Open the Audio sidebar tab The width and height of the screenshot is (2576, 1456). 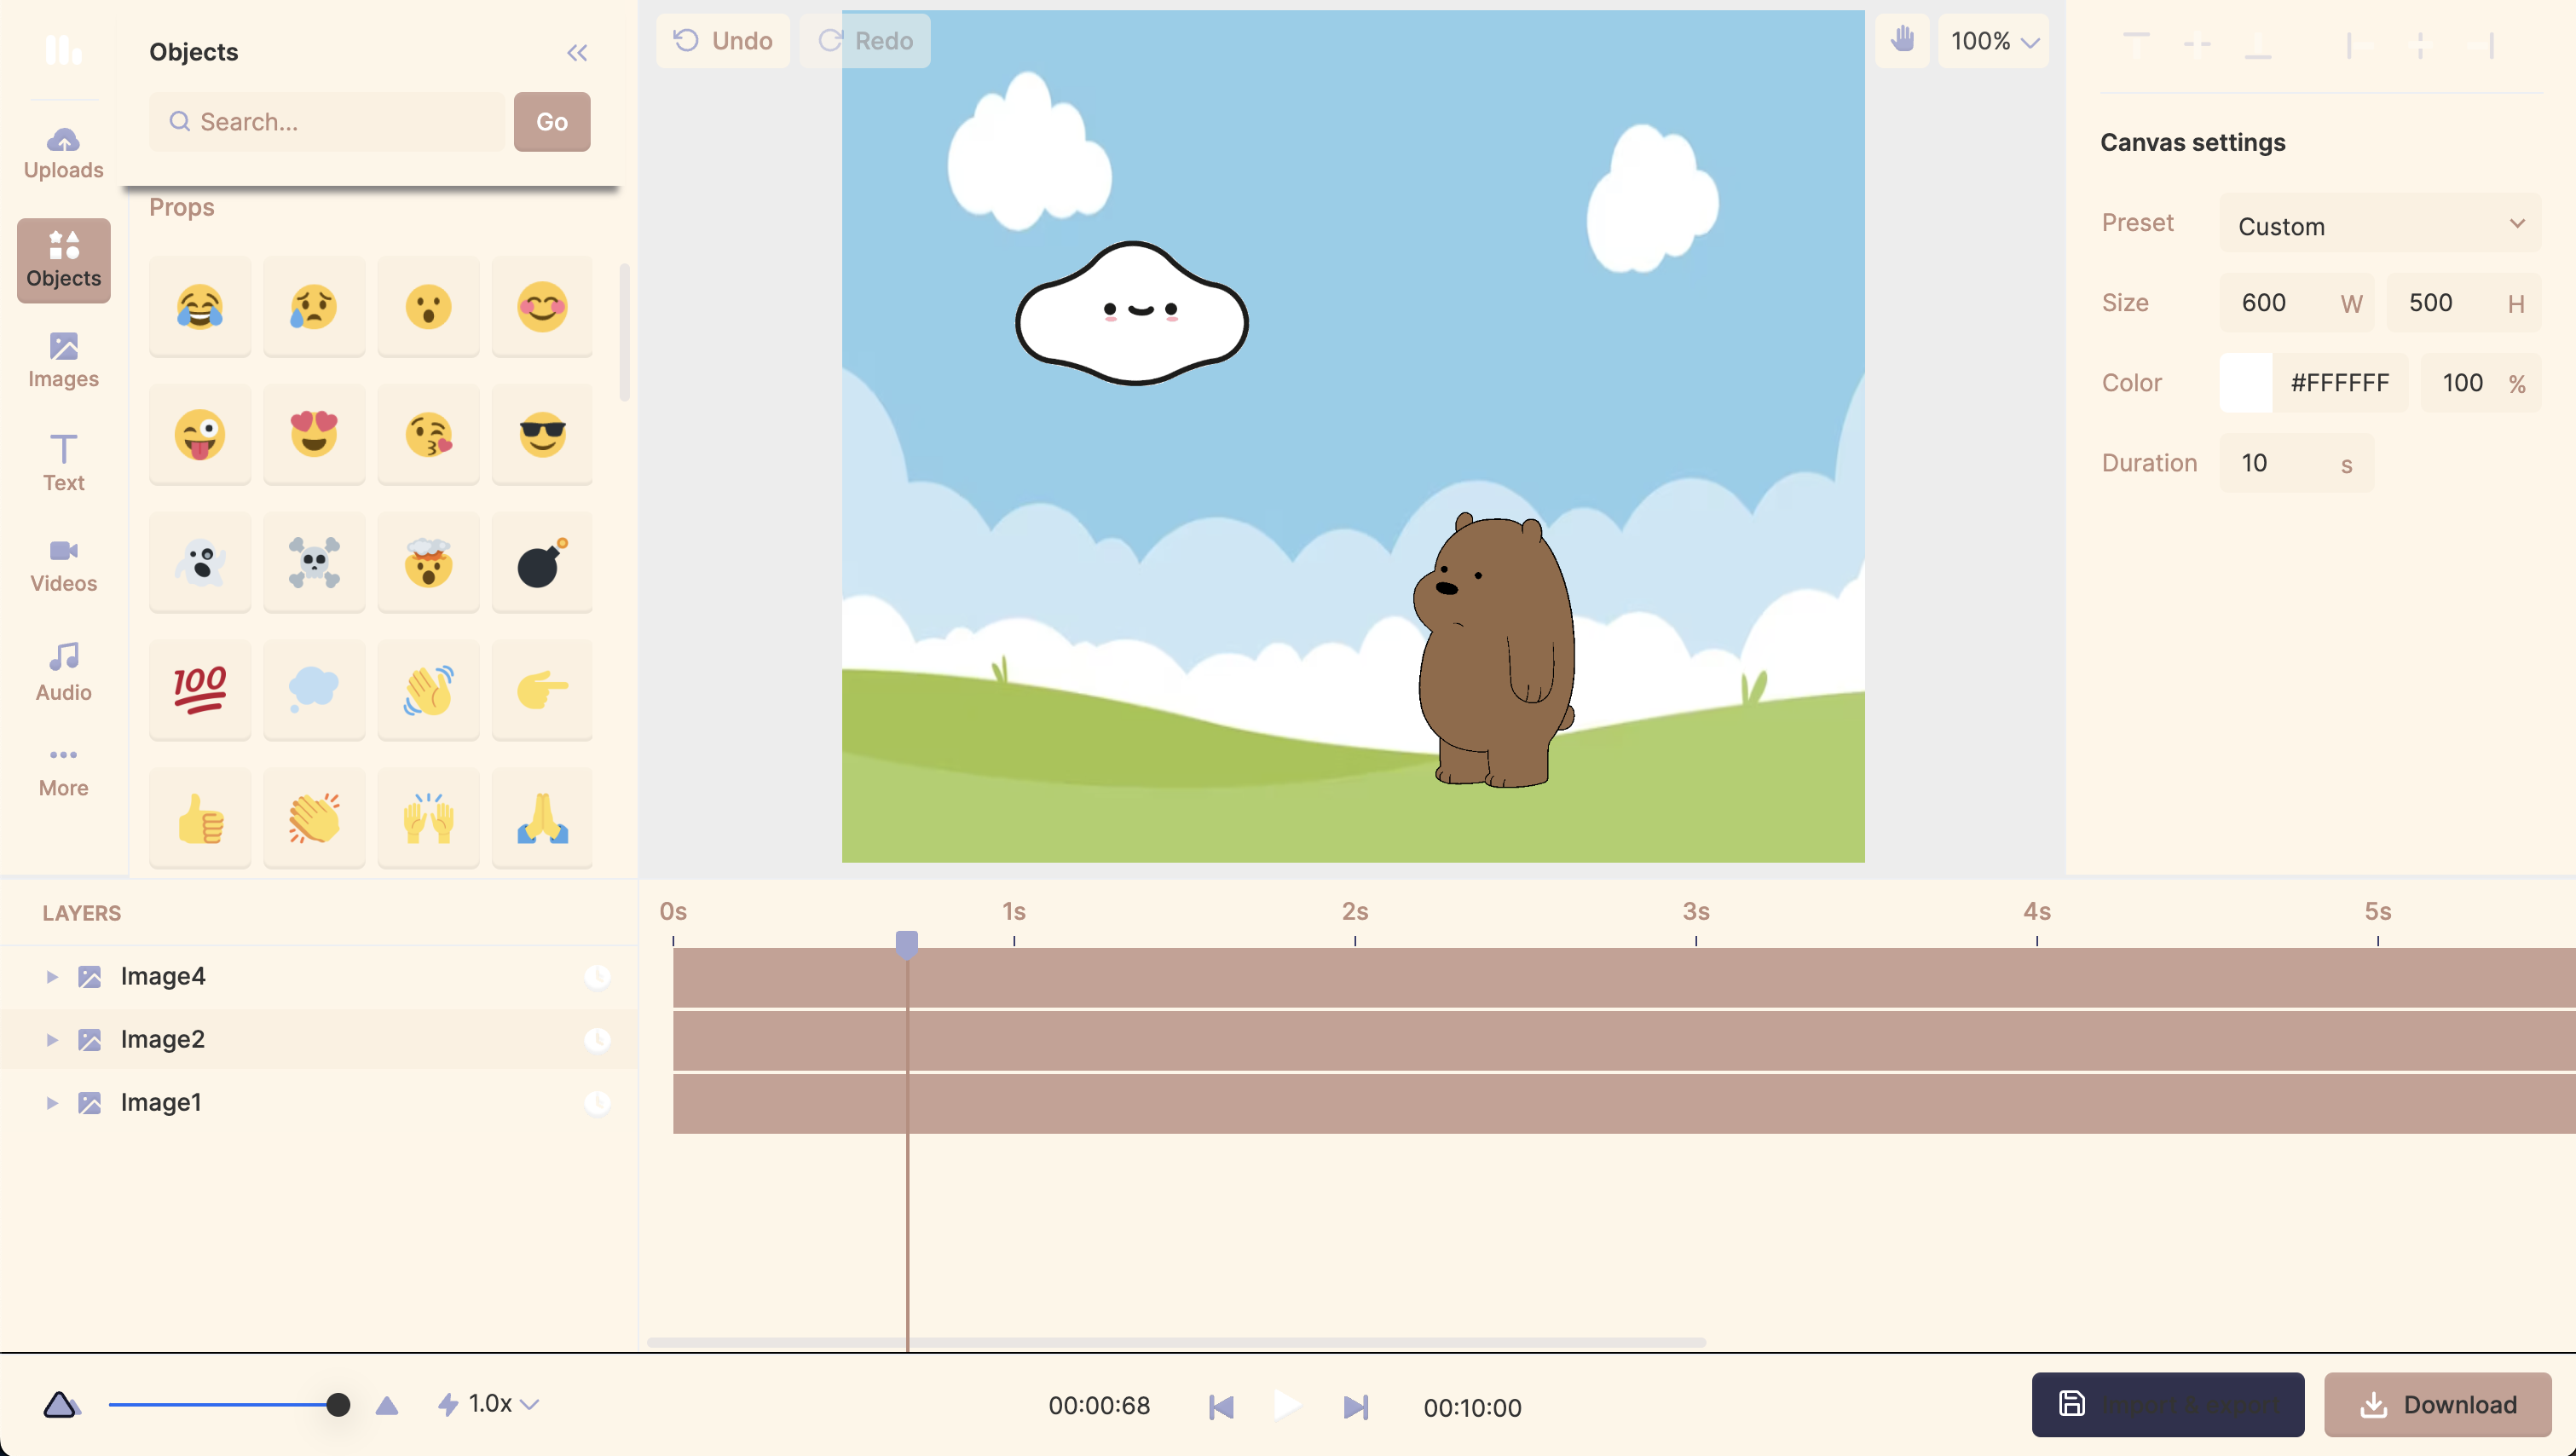click(x=63, y=672)
